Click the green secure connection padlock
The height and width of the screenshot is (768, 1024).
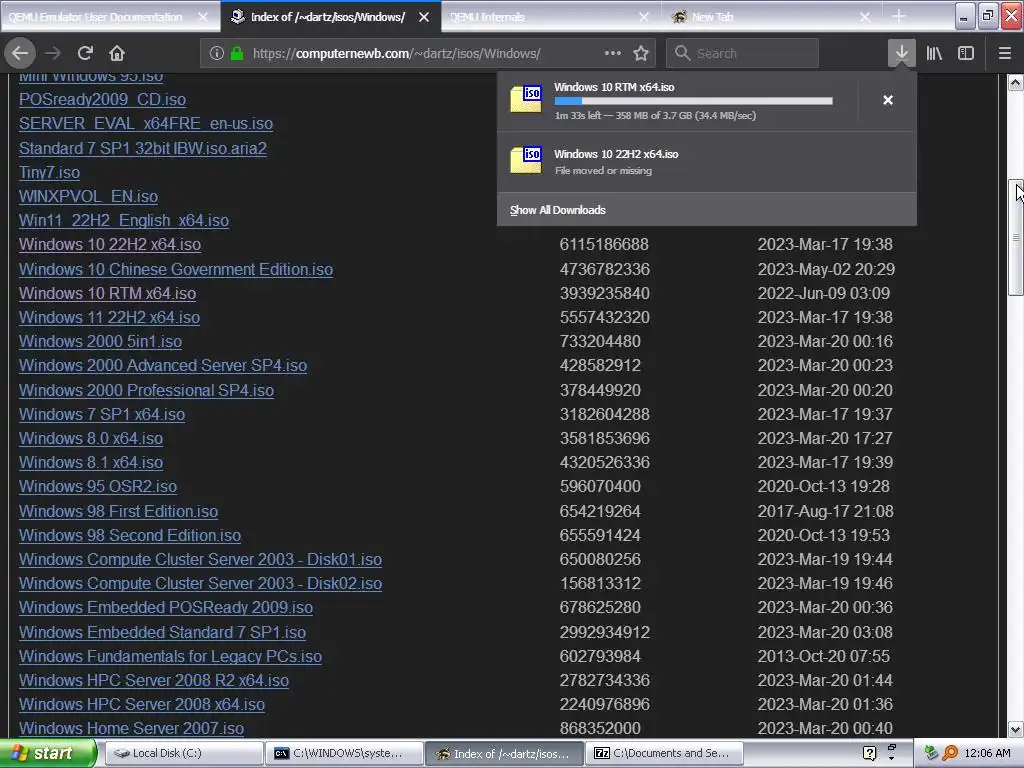click(x=237, y=53)
